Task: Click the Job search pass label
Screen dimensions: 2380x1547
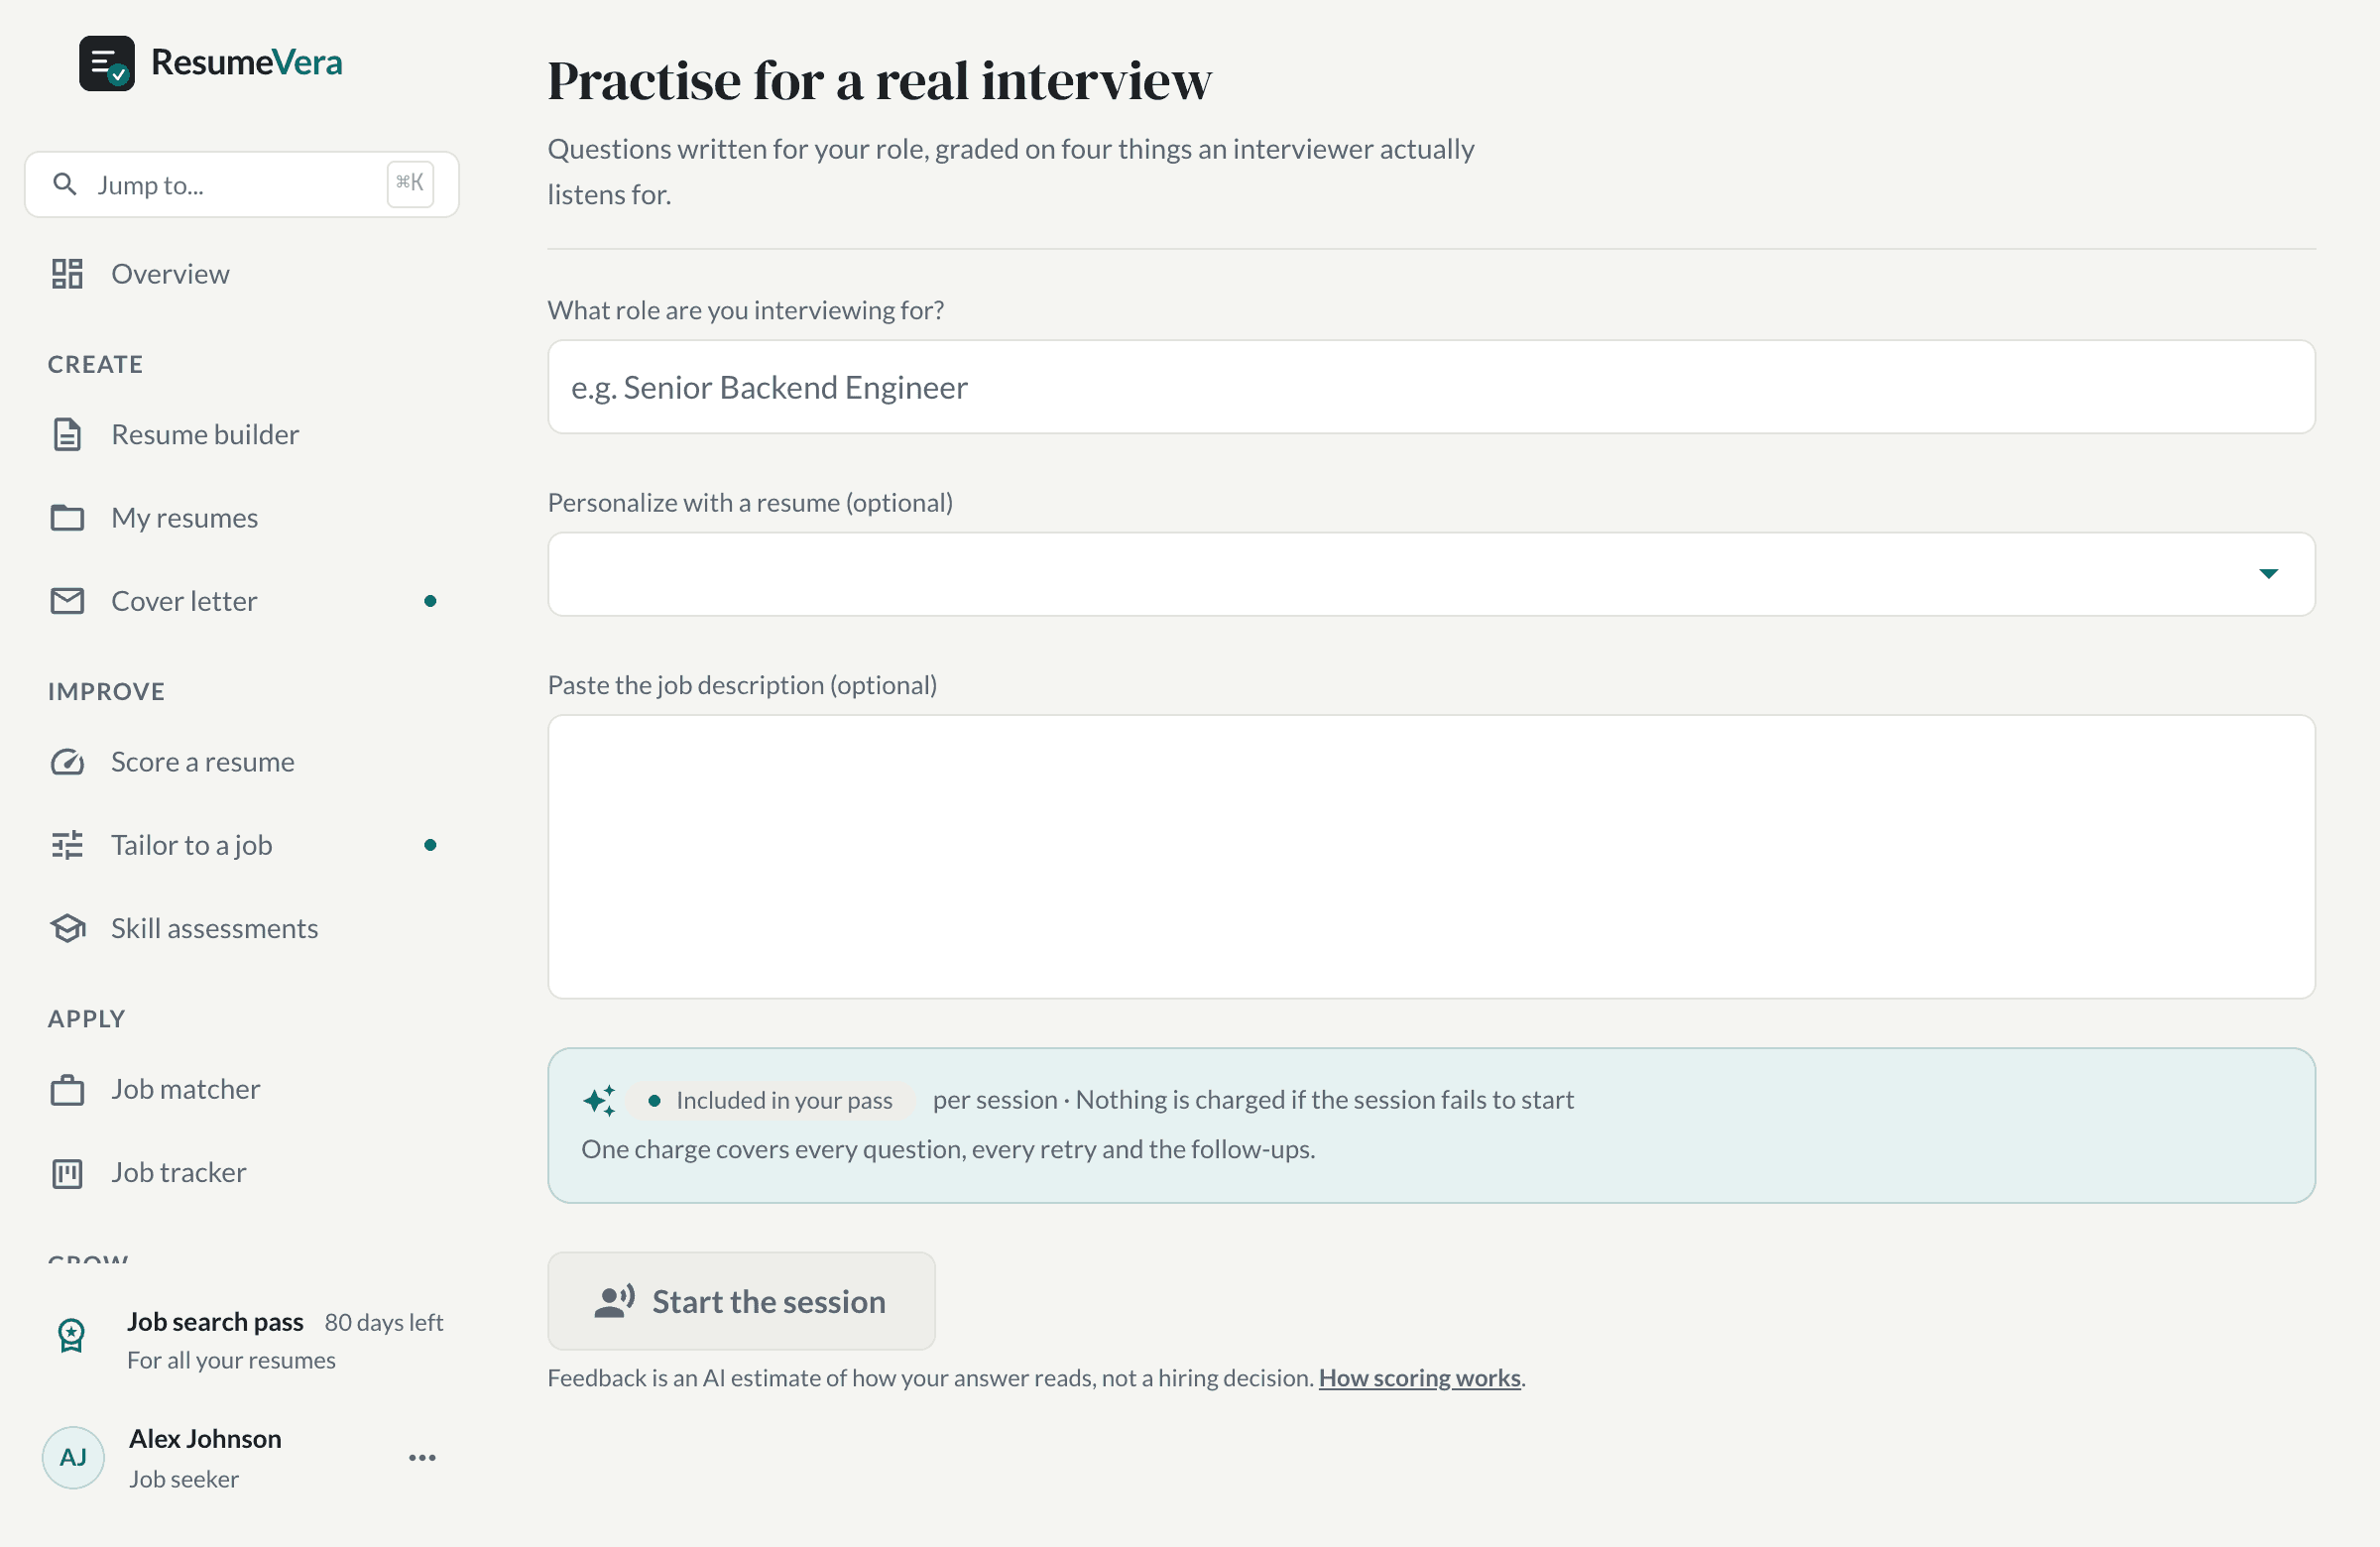Action: pyautogui.click(x=215, y=1322)
